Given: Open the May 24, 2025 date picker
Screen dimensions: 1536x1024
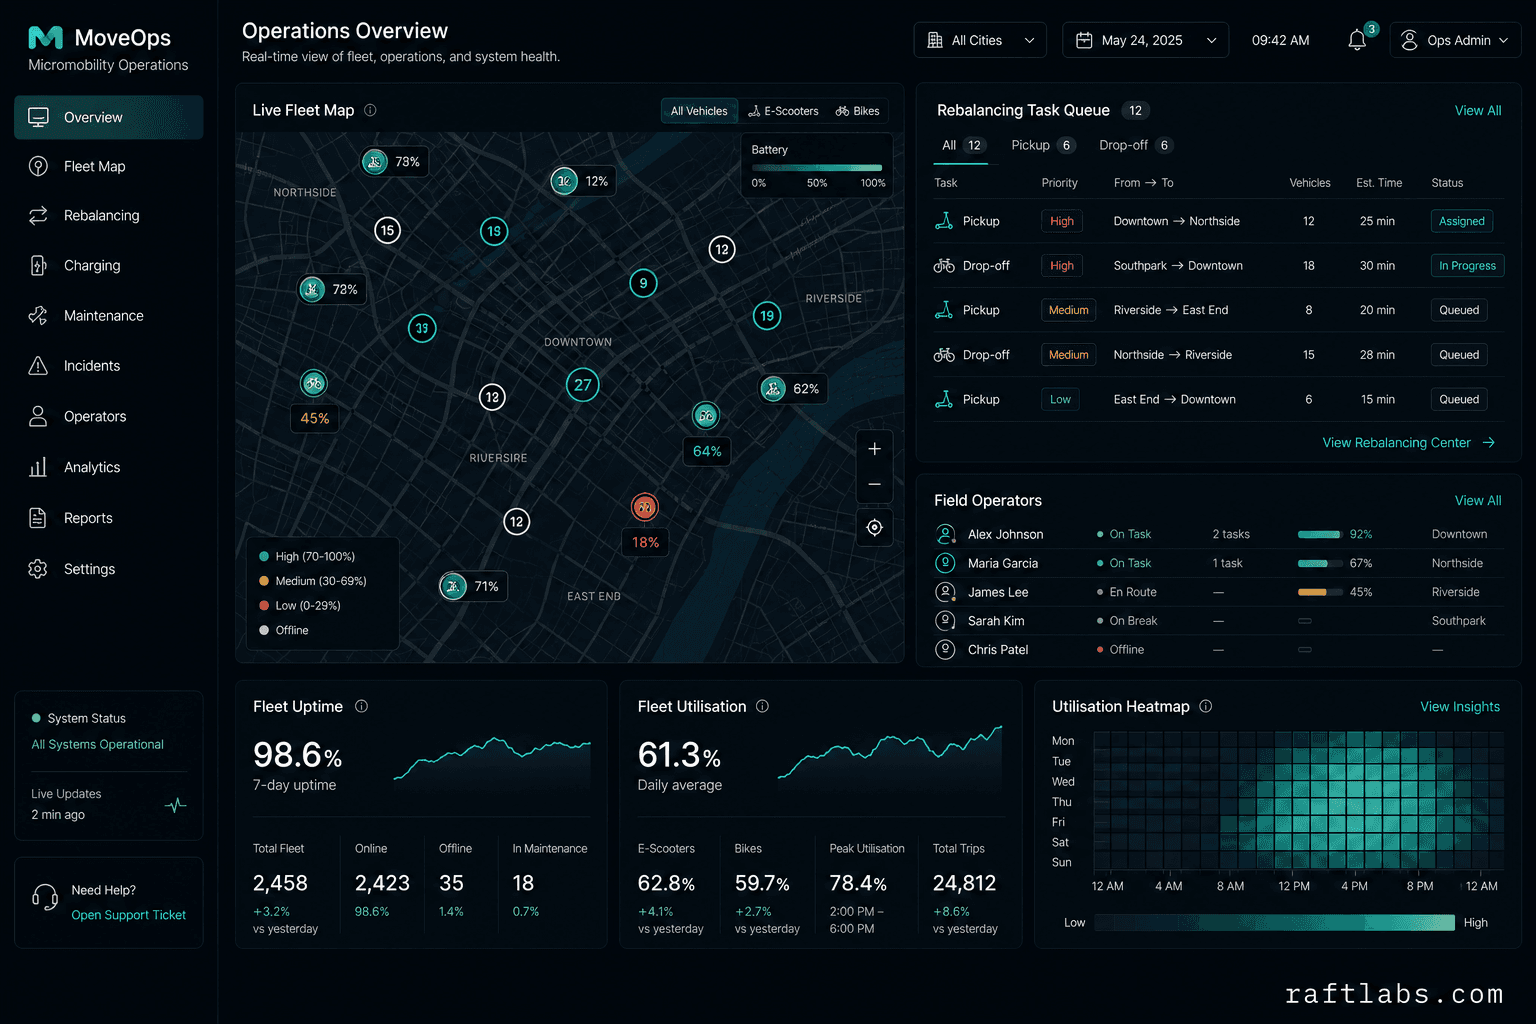Looking at the screenshot, I should point(1146,40).
